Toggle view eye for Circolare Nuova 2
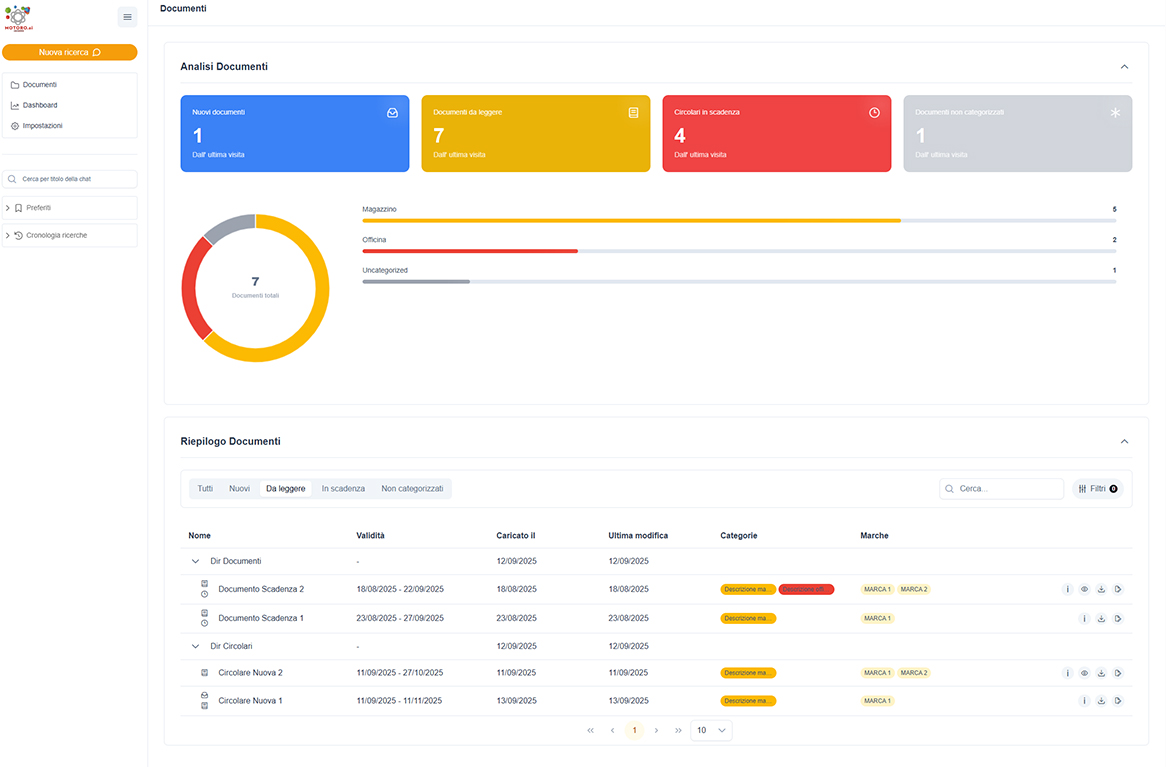Screen dimensions: 1166x767 click(1084, 673)
